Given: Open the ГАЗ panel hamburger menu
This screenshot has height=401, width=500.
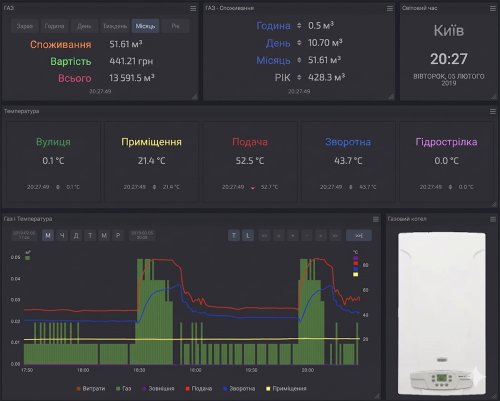Looking at the screenshot, I should click(x=193, y=9).
